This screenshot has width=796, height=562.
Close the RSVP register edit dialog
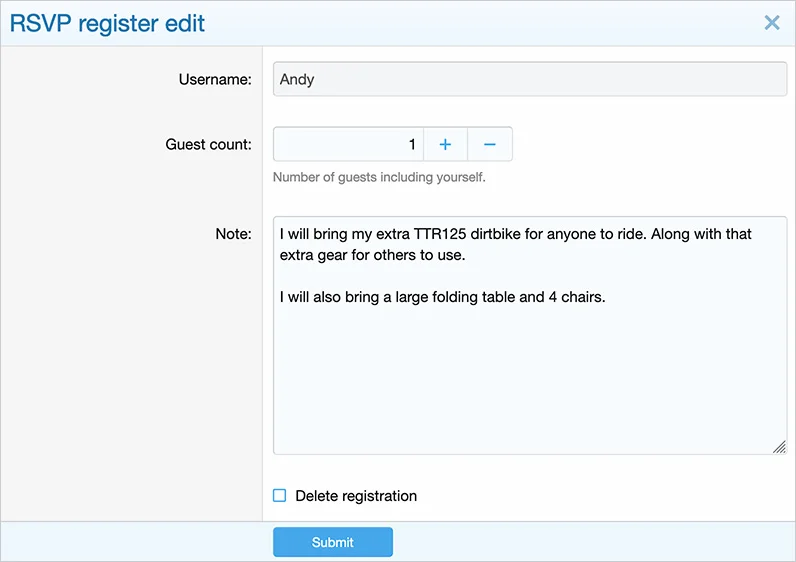pyautogui.click(x=771, y=23)
